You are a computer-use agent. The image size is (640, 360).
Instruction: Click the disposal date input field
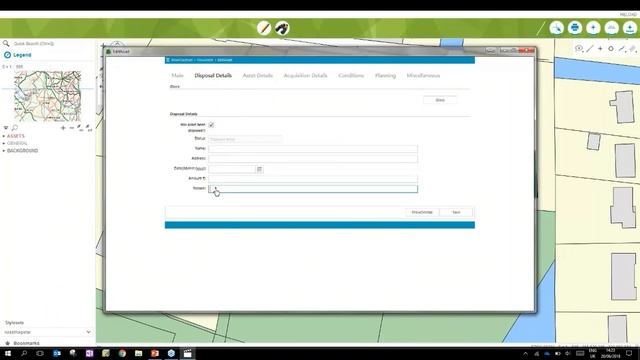tap(232, 169)
